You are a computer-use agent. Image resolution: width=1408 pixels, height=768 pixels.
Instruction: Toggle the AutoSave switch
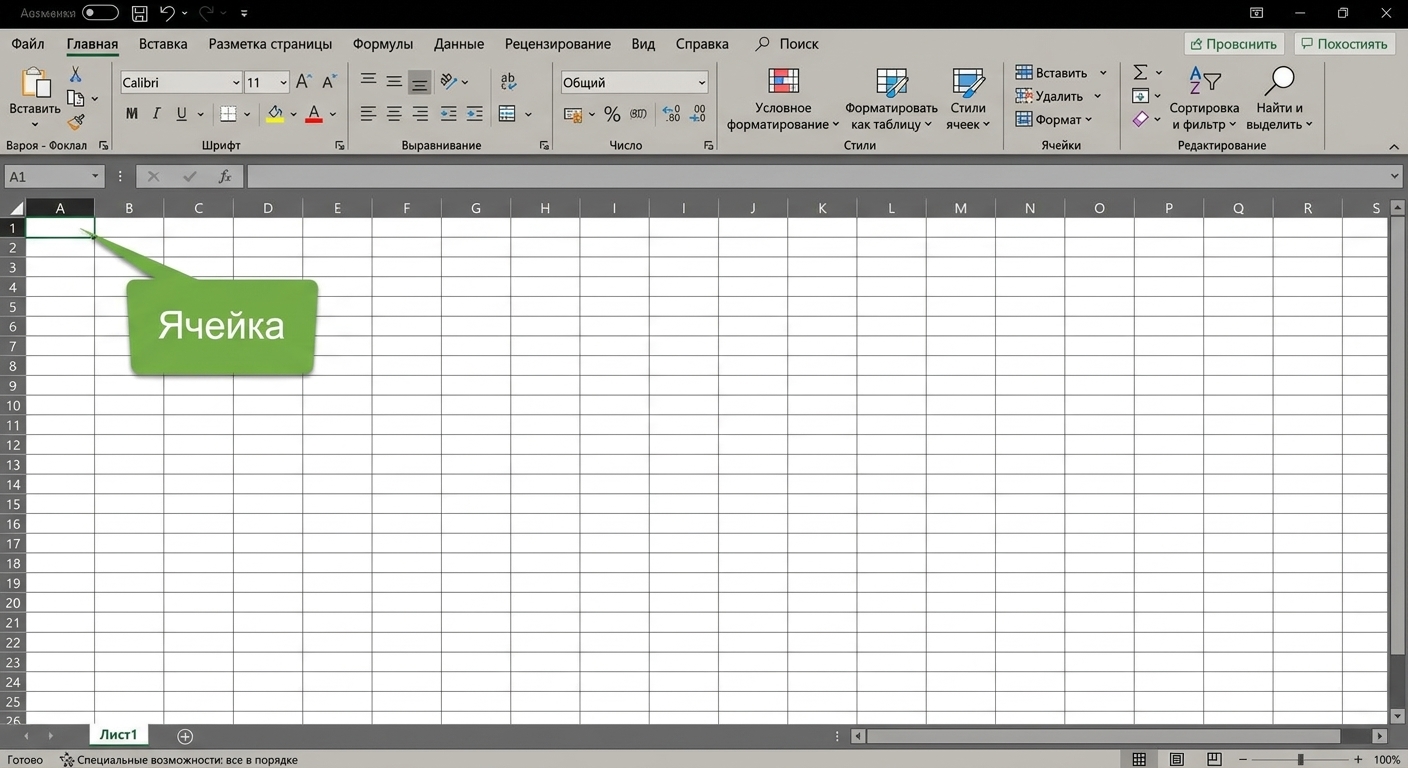tap(100, 13)
